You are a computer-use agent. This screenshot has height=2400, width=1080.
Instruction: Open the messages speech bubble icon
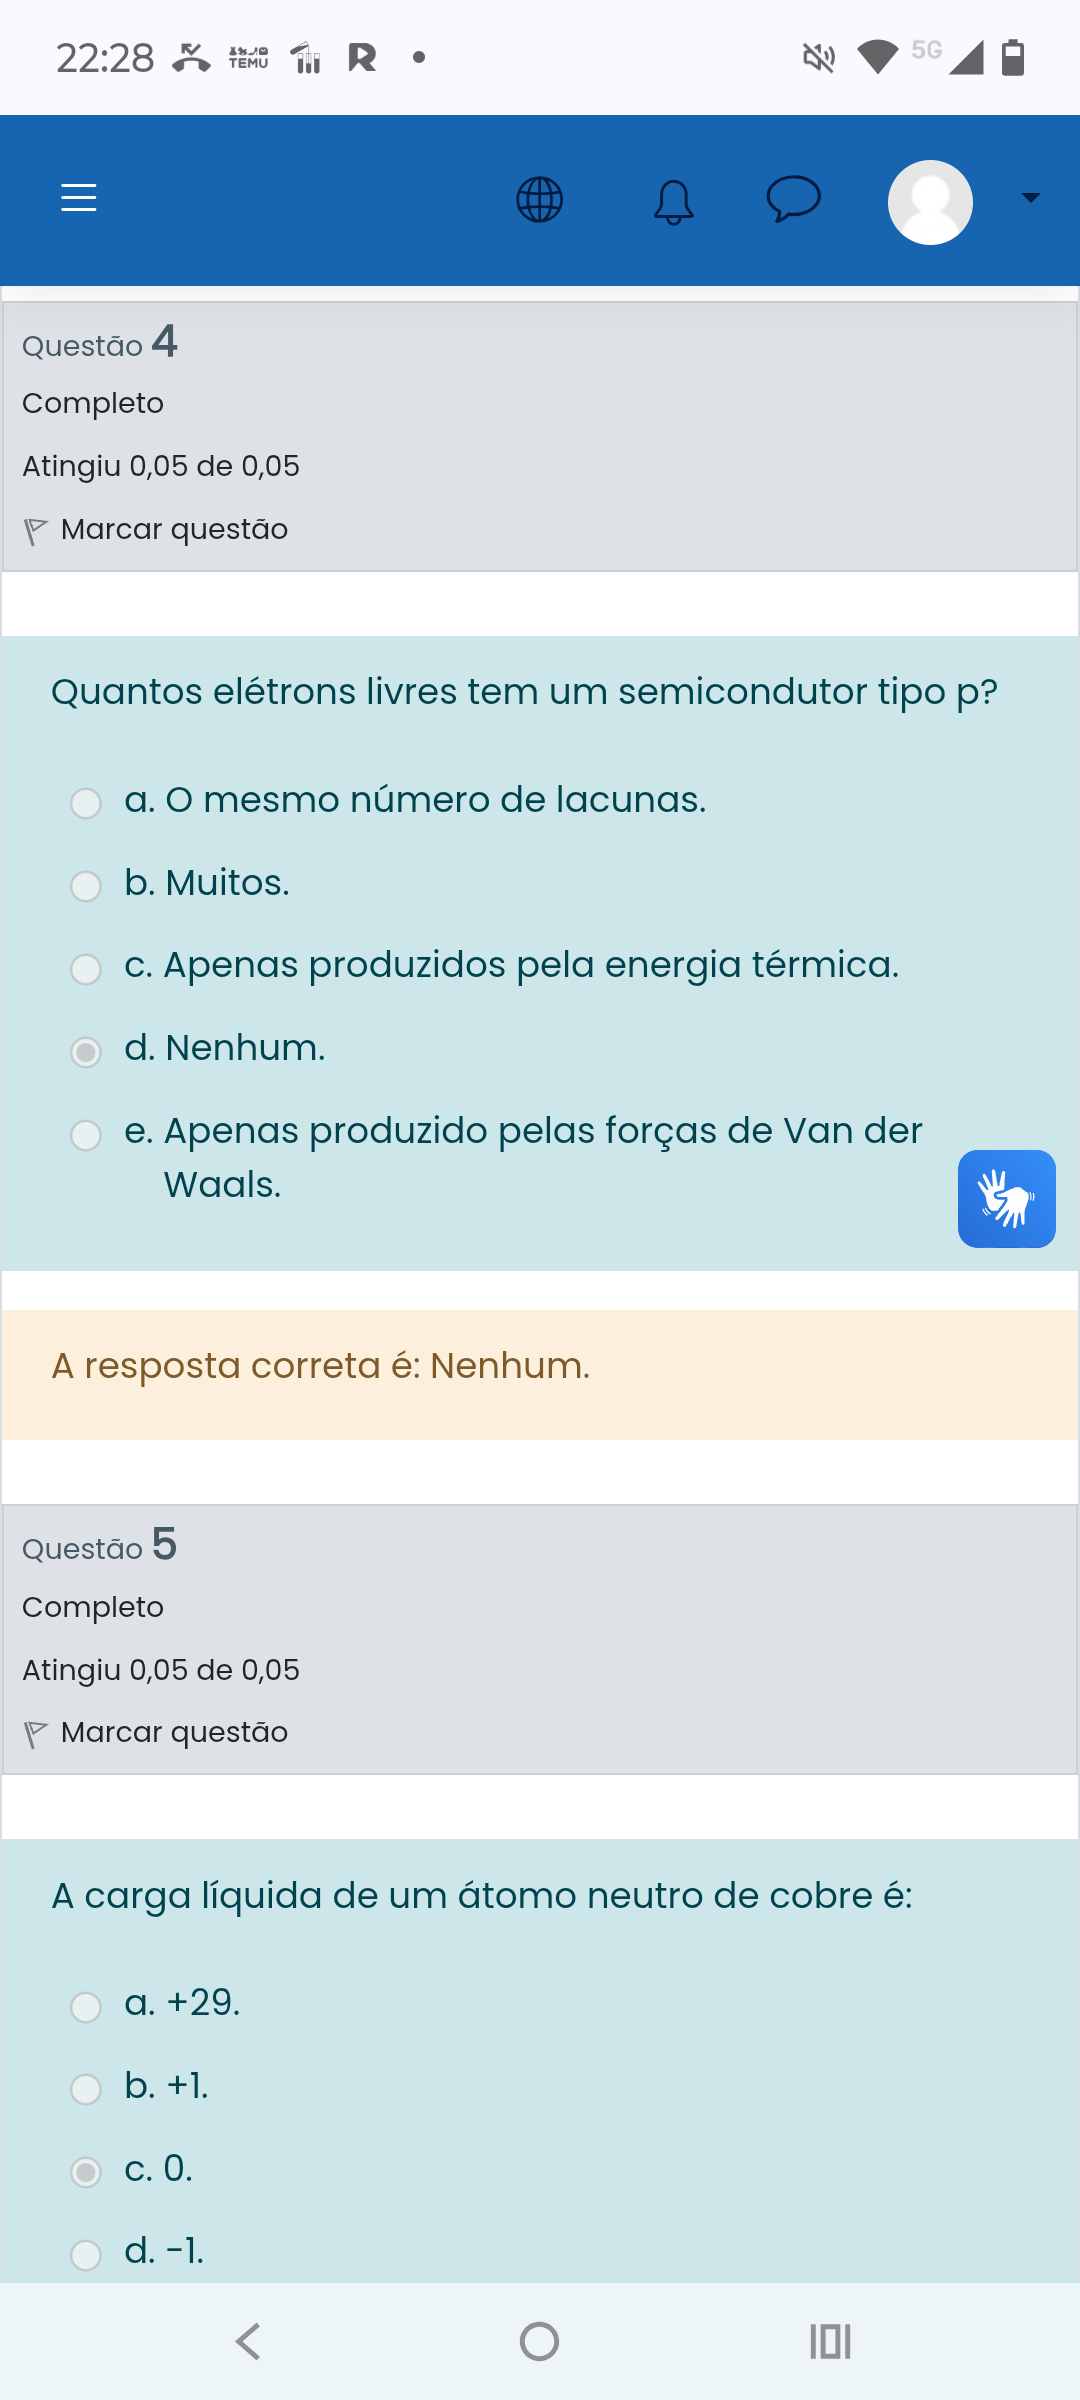[x=794, y=198]
